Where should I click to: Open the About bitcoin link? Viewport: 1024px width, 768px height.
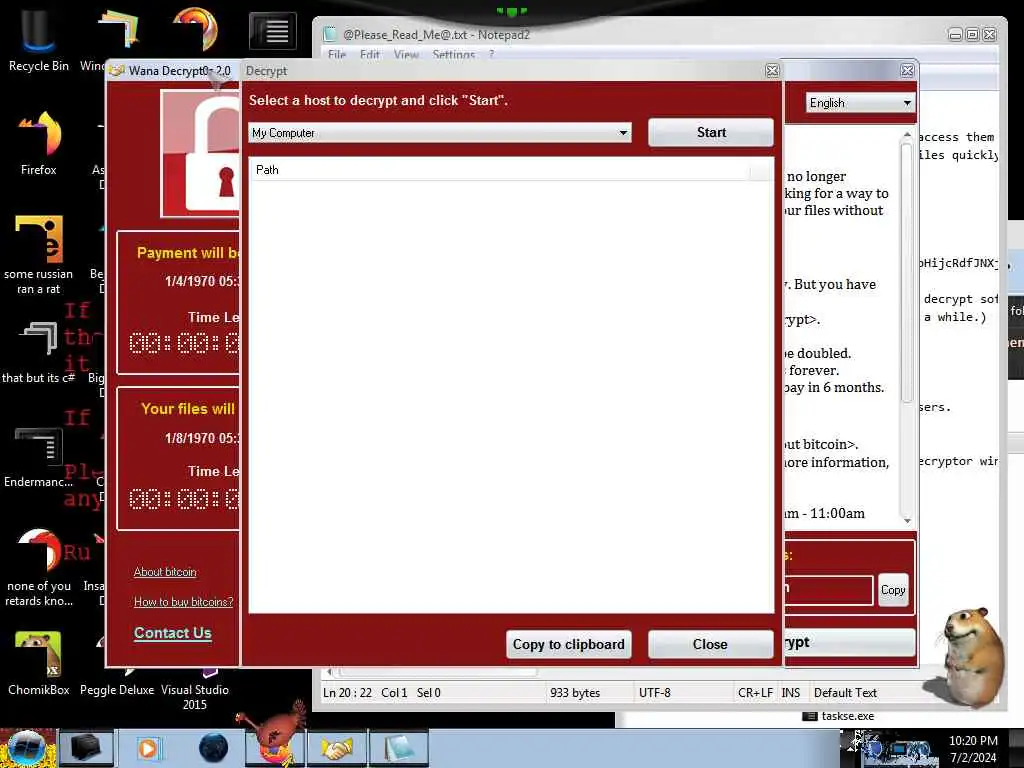coord(165,572)
